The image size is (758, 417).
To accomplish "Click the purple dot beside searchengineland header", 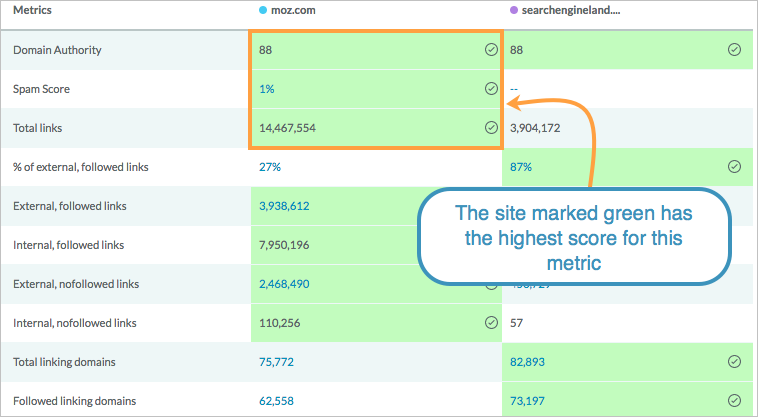I will [x=514, y=10].
